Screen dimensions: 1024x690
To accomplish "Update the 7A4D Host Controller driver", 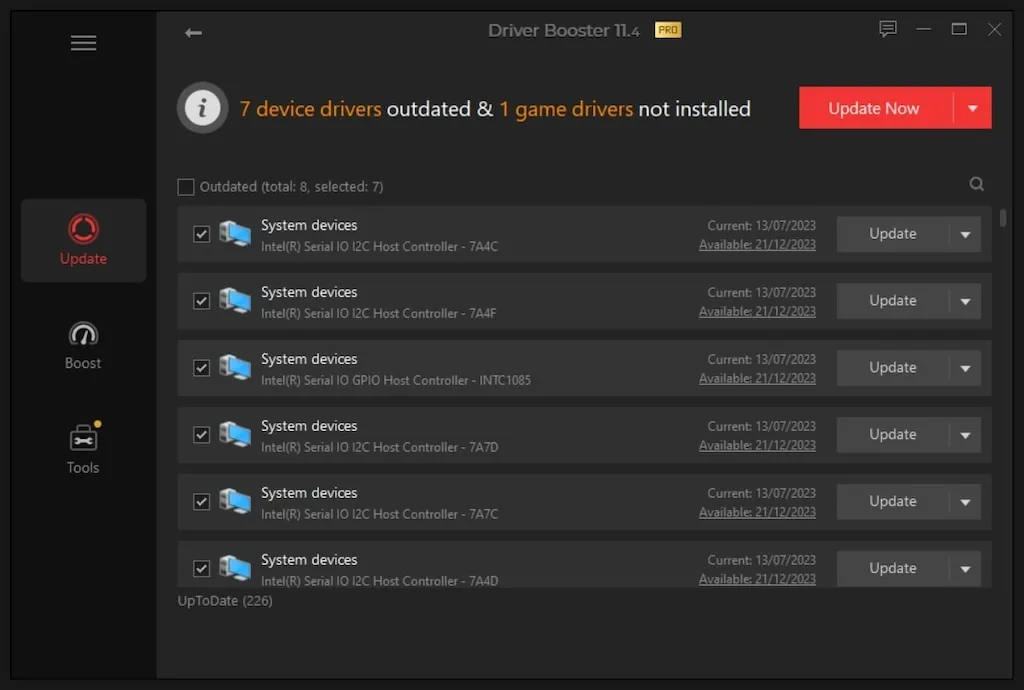I will click(893, 569).
